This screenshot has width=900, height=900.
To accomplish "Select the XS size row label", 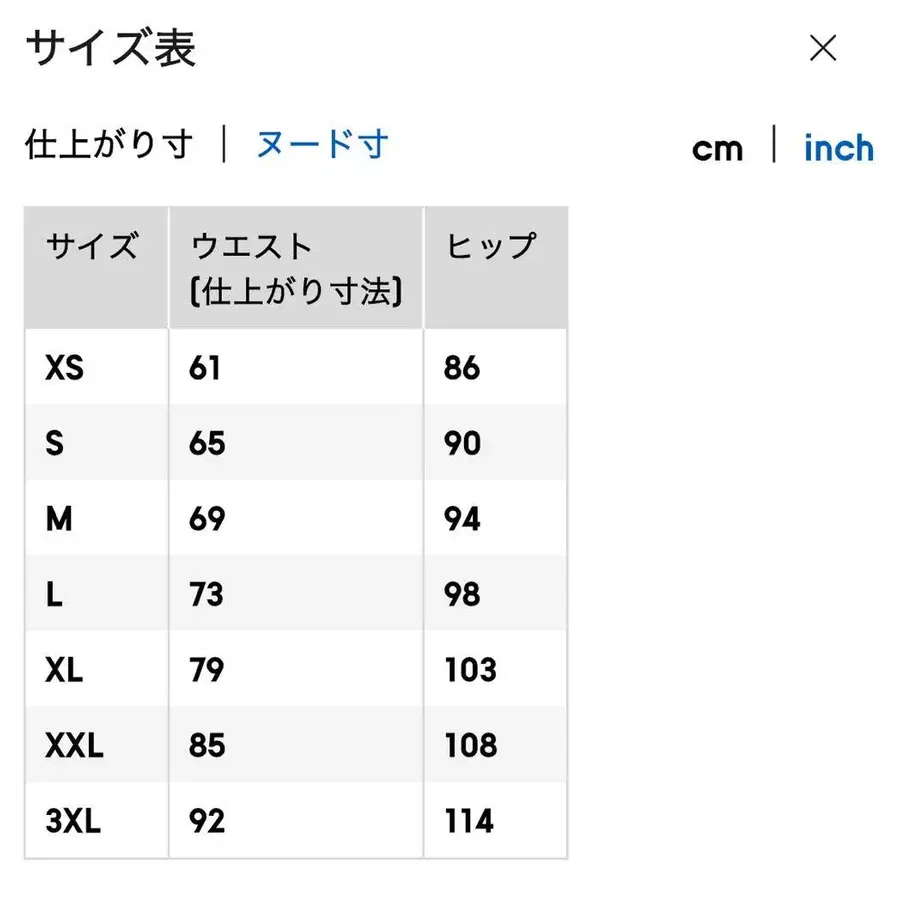I will click(63, 367).
